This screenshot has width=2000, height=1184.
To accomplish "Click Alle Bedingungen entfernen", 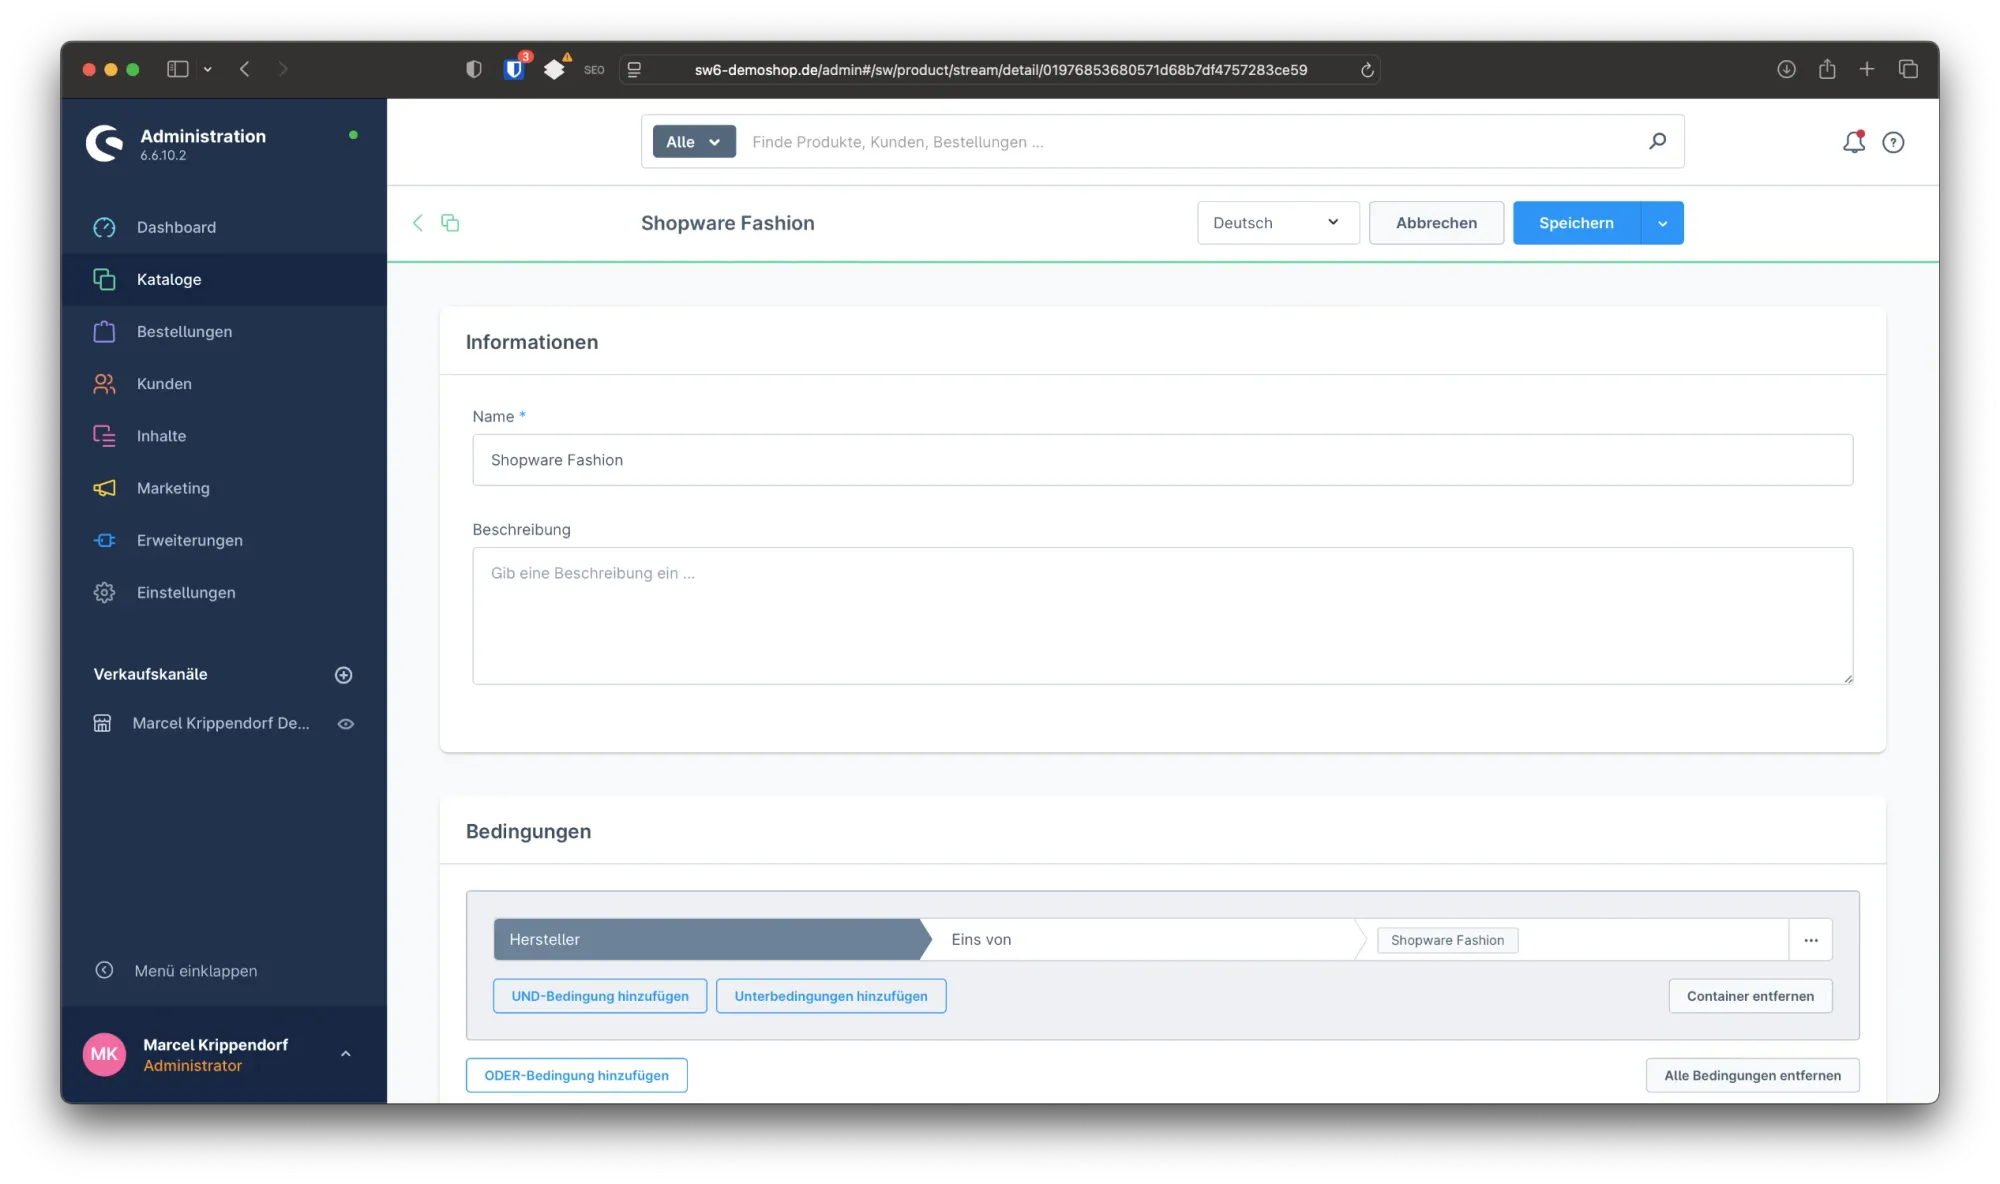I will click(1752, 1075).
